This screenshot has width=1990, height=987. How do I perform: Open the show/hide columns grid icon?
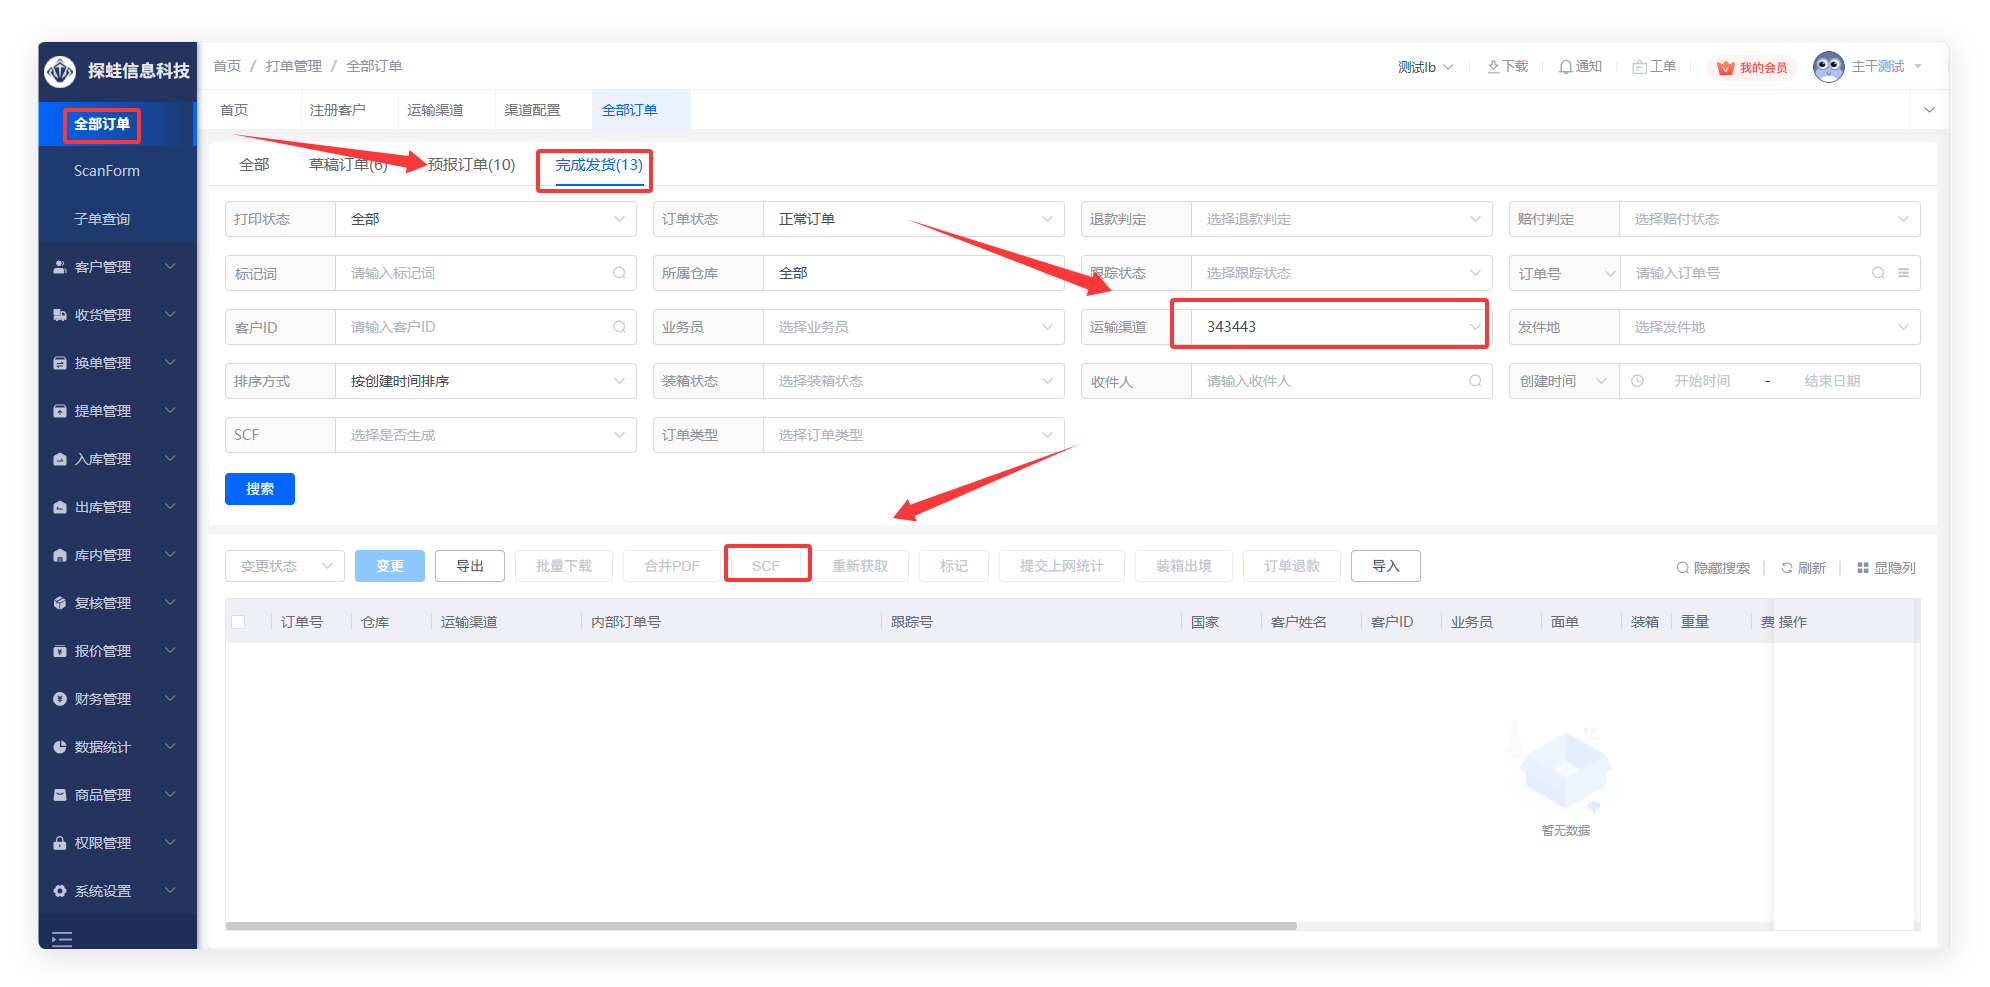pos(1862,568)
